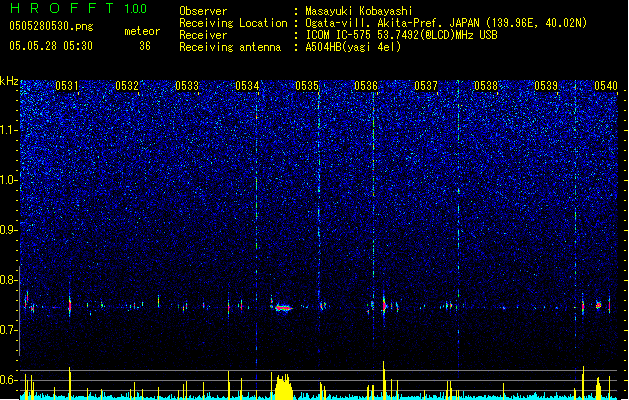Click the time marker 0538
The width and height of the screenshot is (629, 400).
(486, 86)
